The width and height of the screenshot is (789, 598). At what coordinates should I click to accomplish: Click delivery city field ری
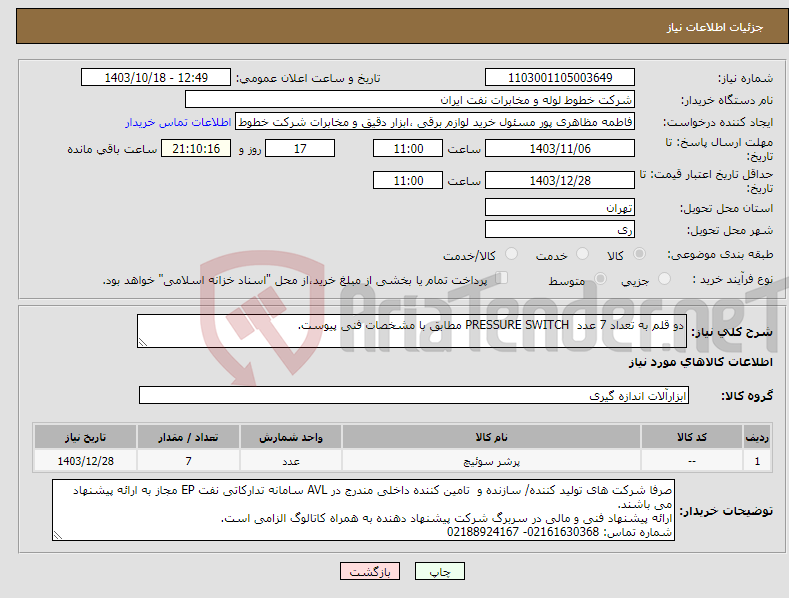tap(560, 230)
